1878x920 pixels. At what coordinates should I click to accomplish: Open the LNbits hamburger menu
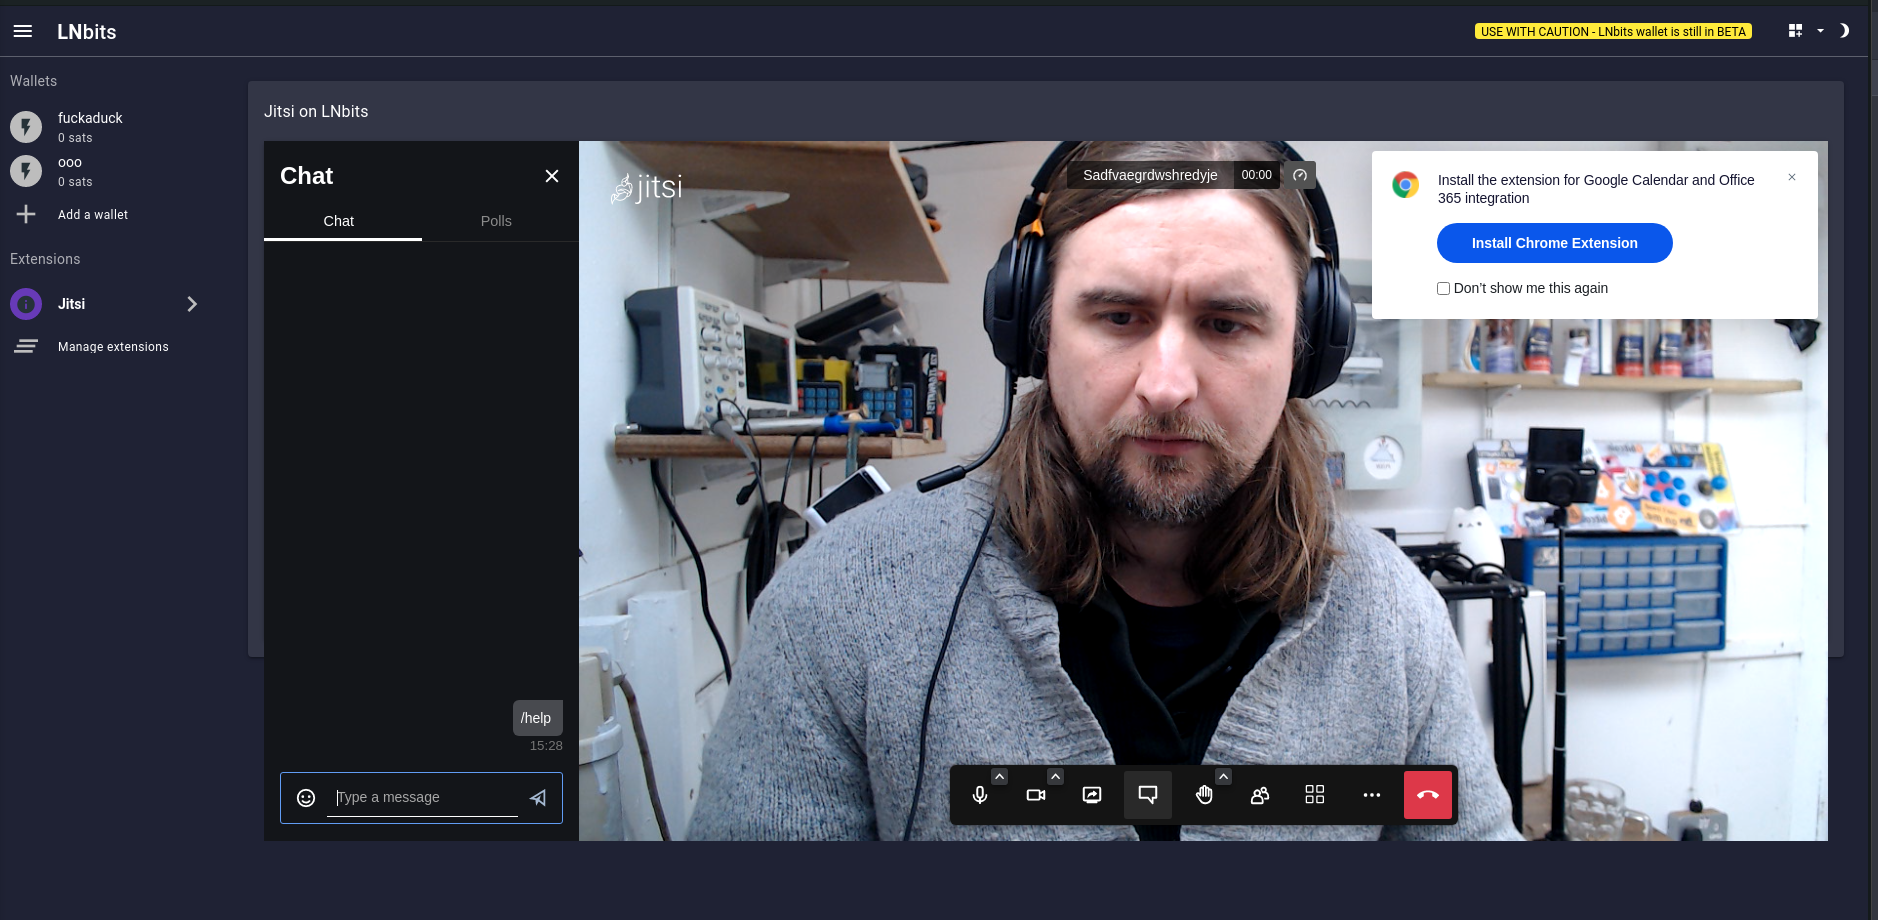(23, 31)
